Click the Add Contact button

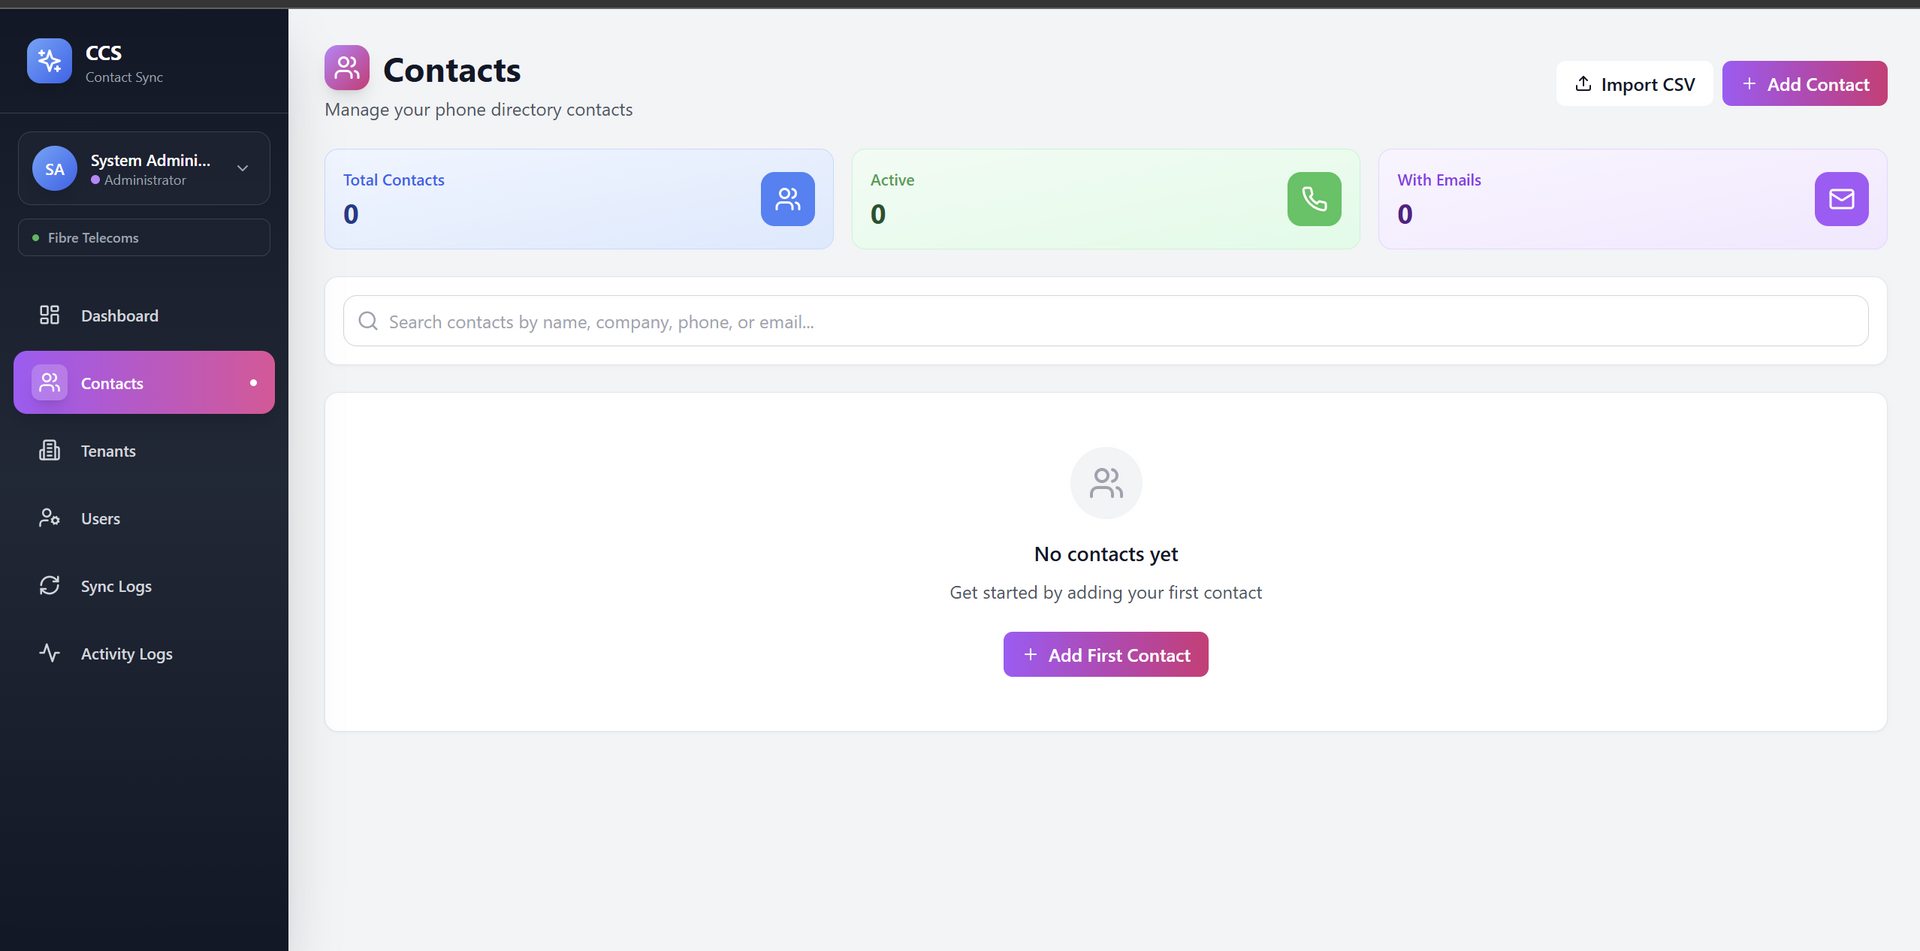[1804, 84]
